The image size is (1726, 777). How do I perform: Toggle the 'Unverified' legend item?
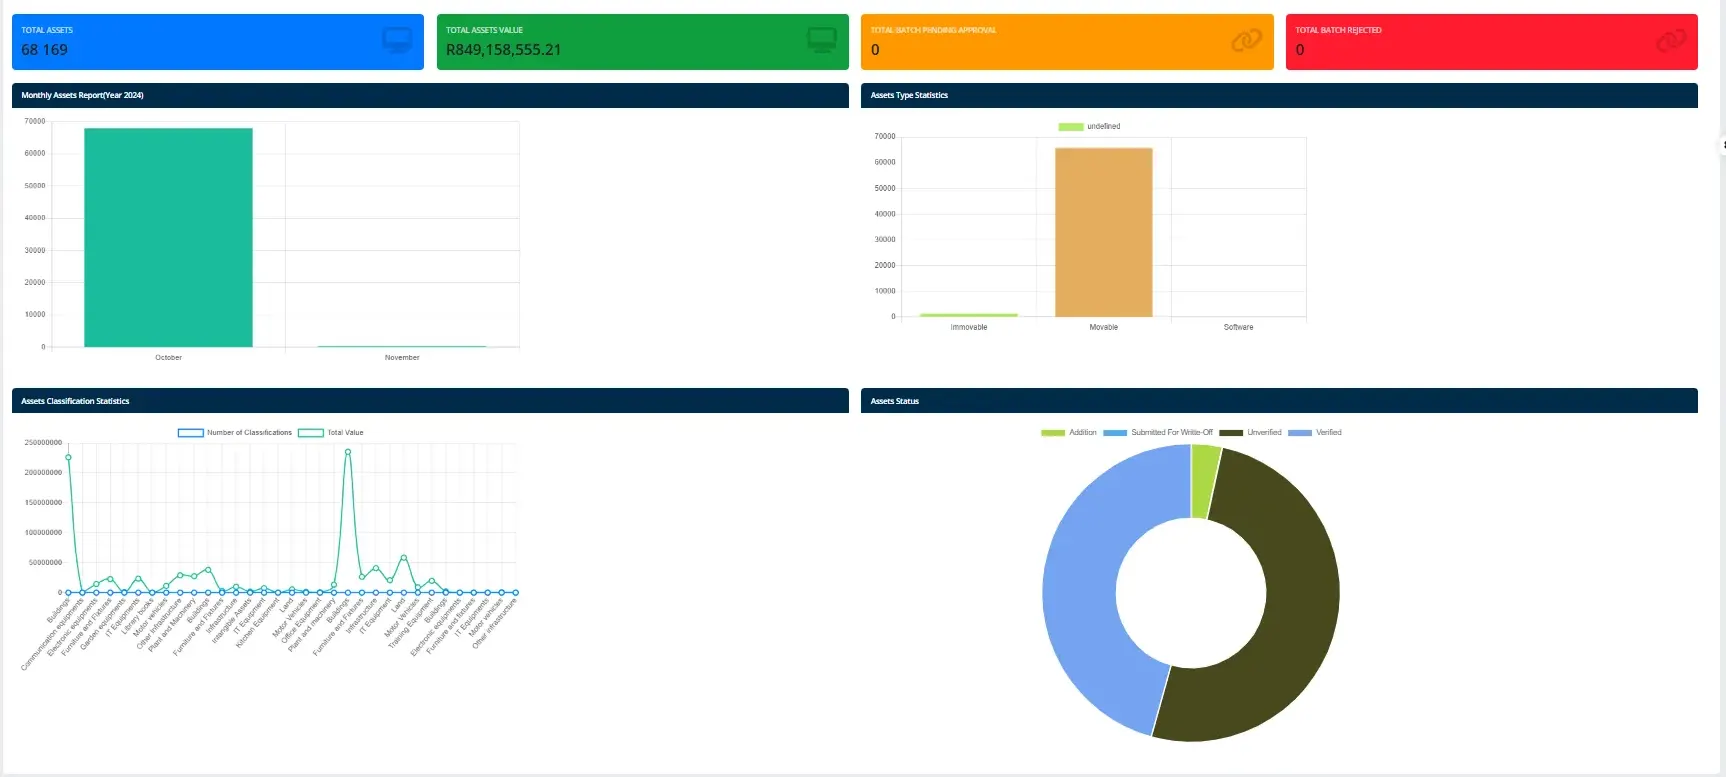(1250, 433)
